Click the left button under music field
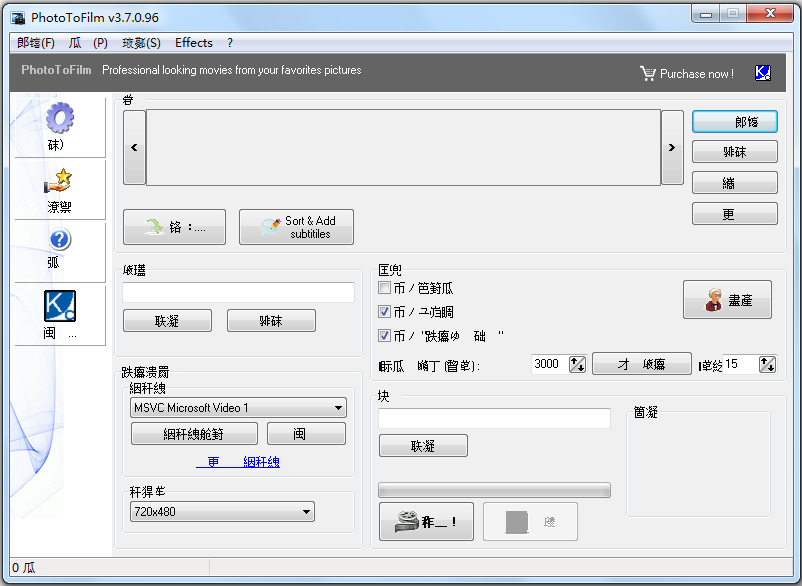 [167, 321]
